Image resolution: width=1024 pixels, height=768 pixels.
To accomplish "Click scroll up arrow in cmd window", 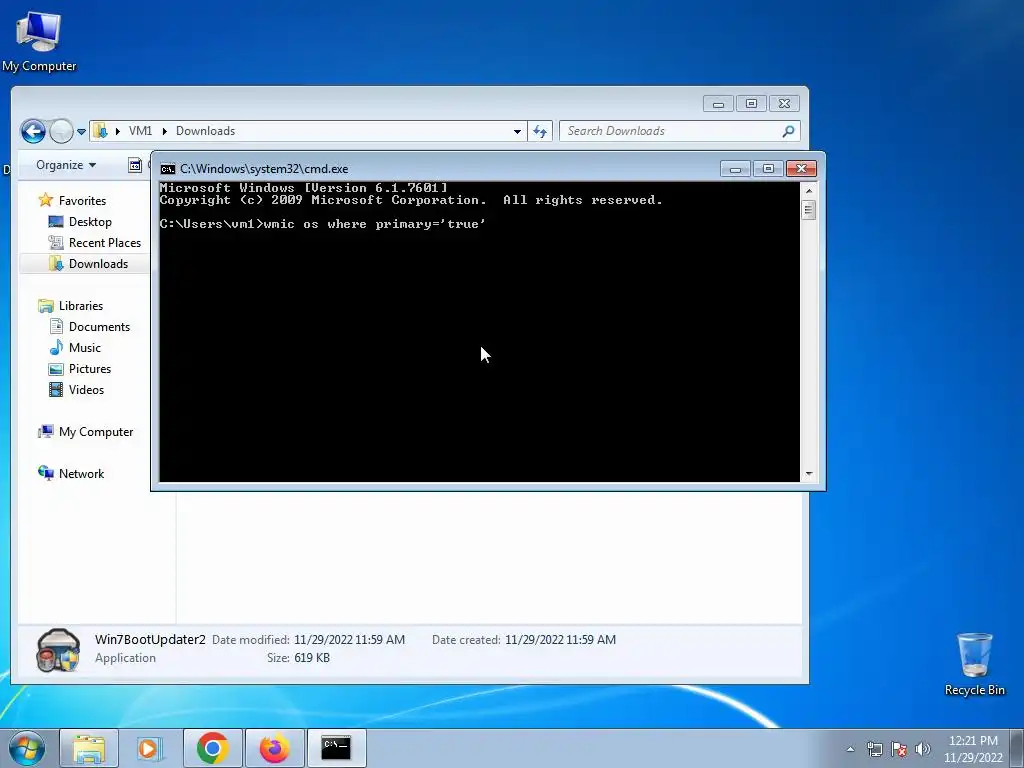I will [808, 191].
